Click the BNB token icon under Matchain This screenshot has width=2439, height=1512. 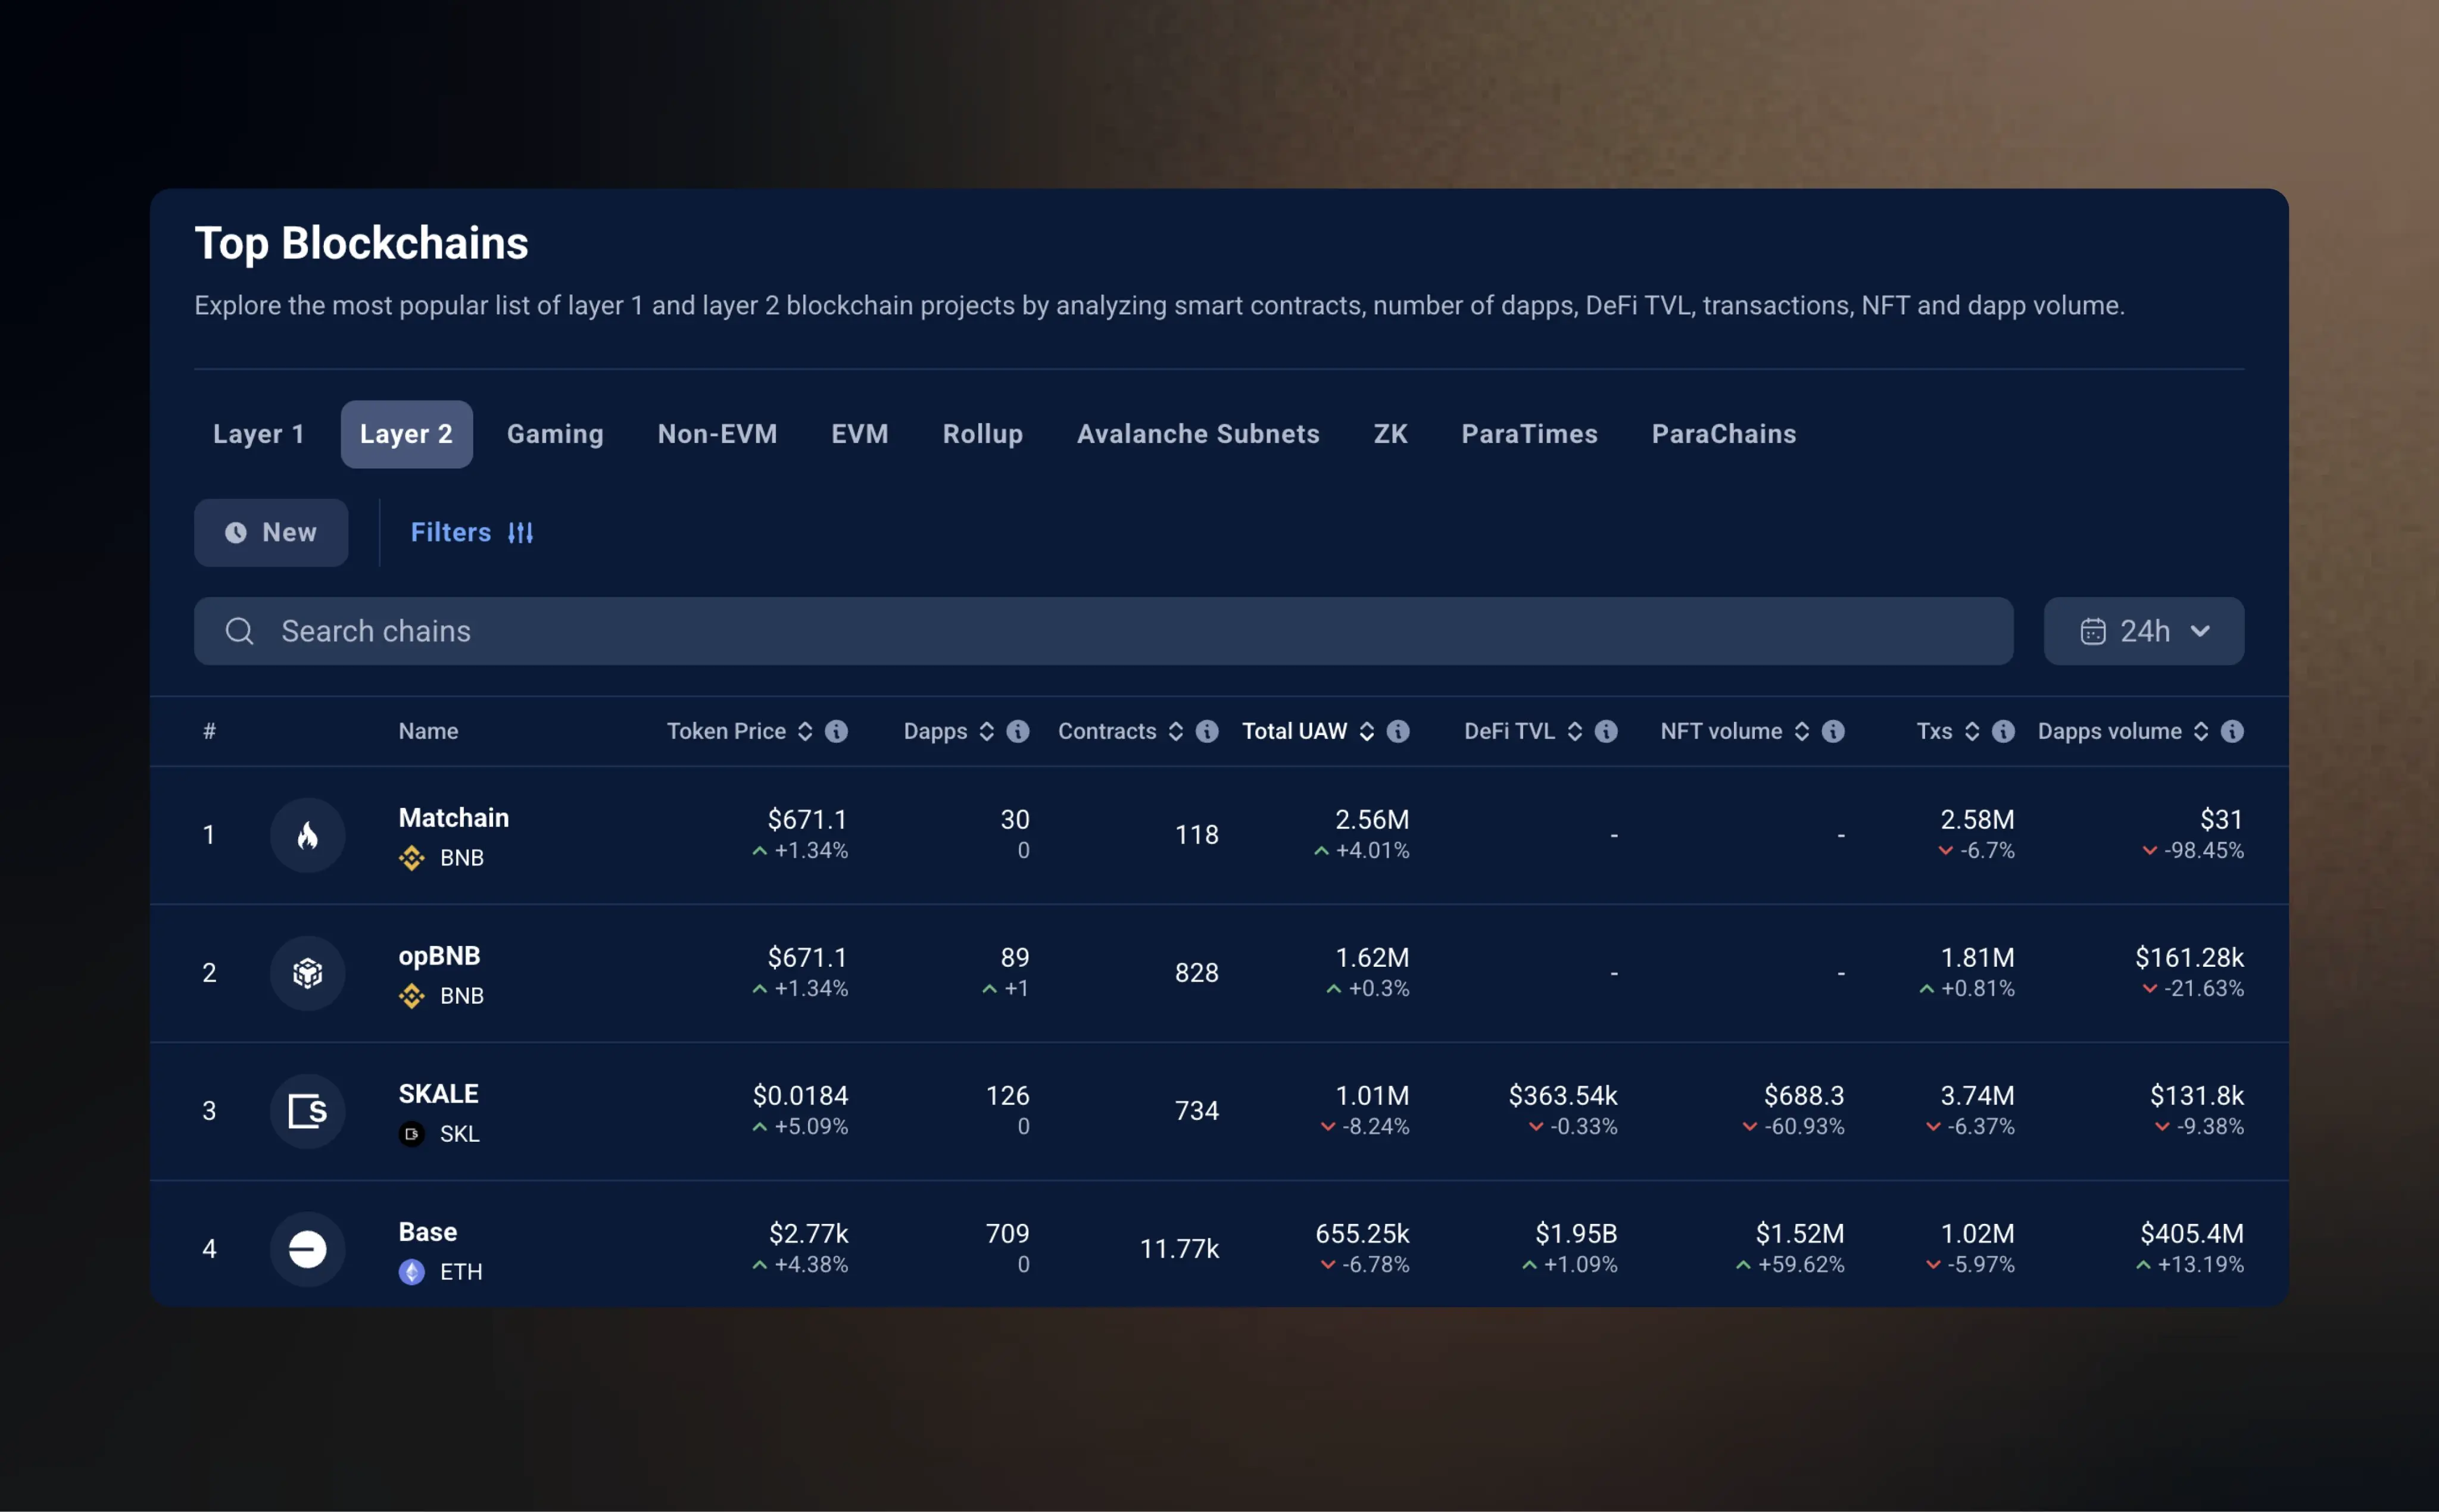[x=412, y=858]
